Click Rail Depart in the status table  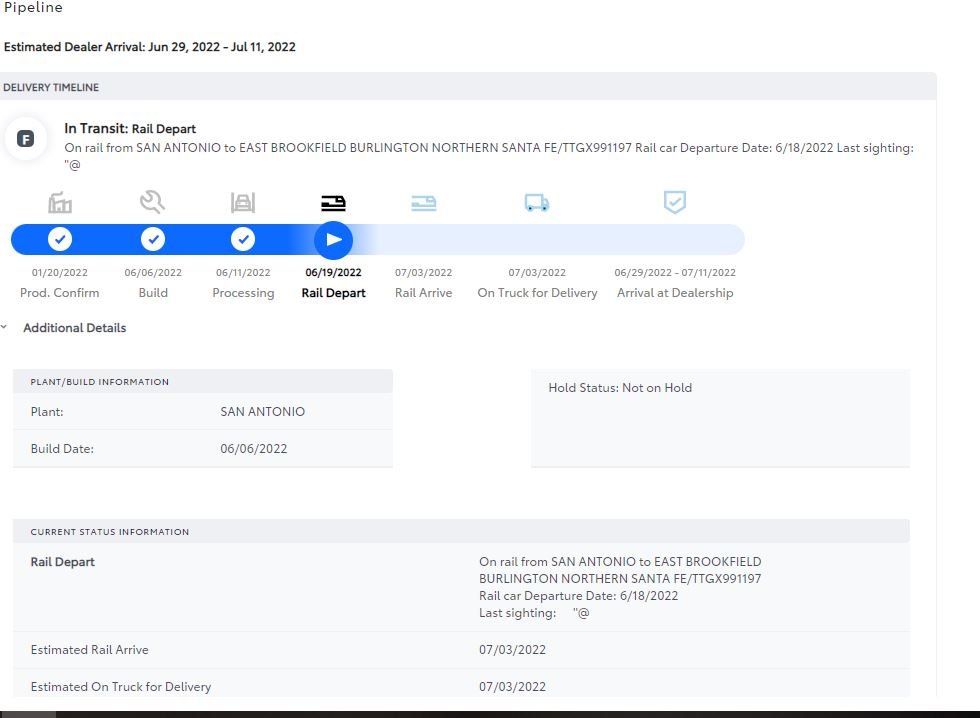tap(62, 562)
